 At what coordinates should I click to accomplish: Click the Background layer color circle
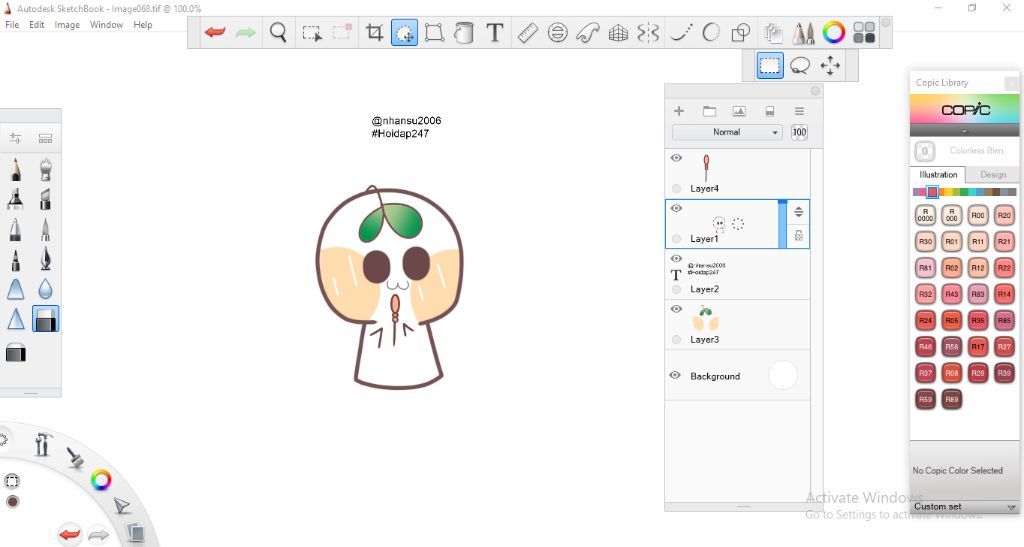(782, 376)
